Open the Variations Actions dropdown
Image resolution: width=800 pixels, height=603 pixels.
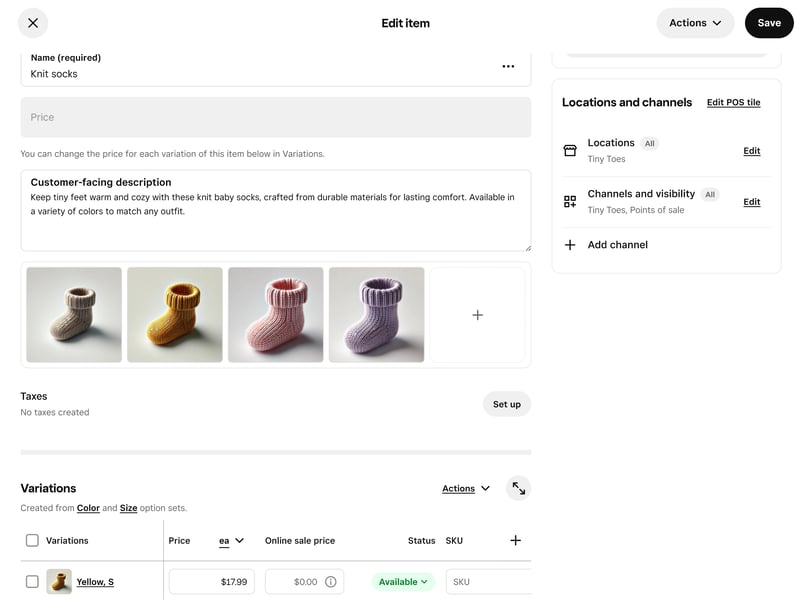(x=466, y=489)
